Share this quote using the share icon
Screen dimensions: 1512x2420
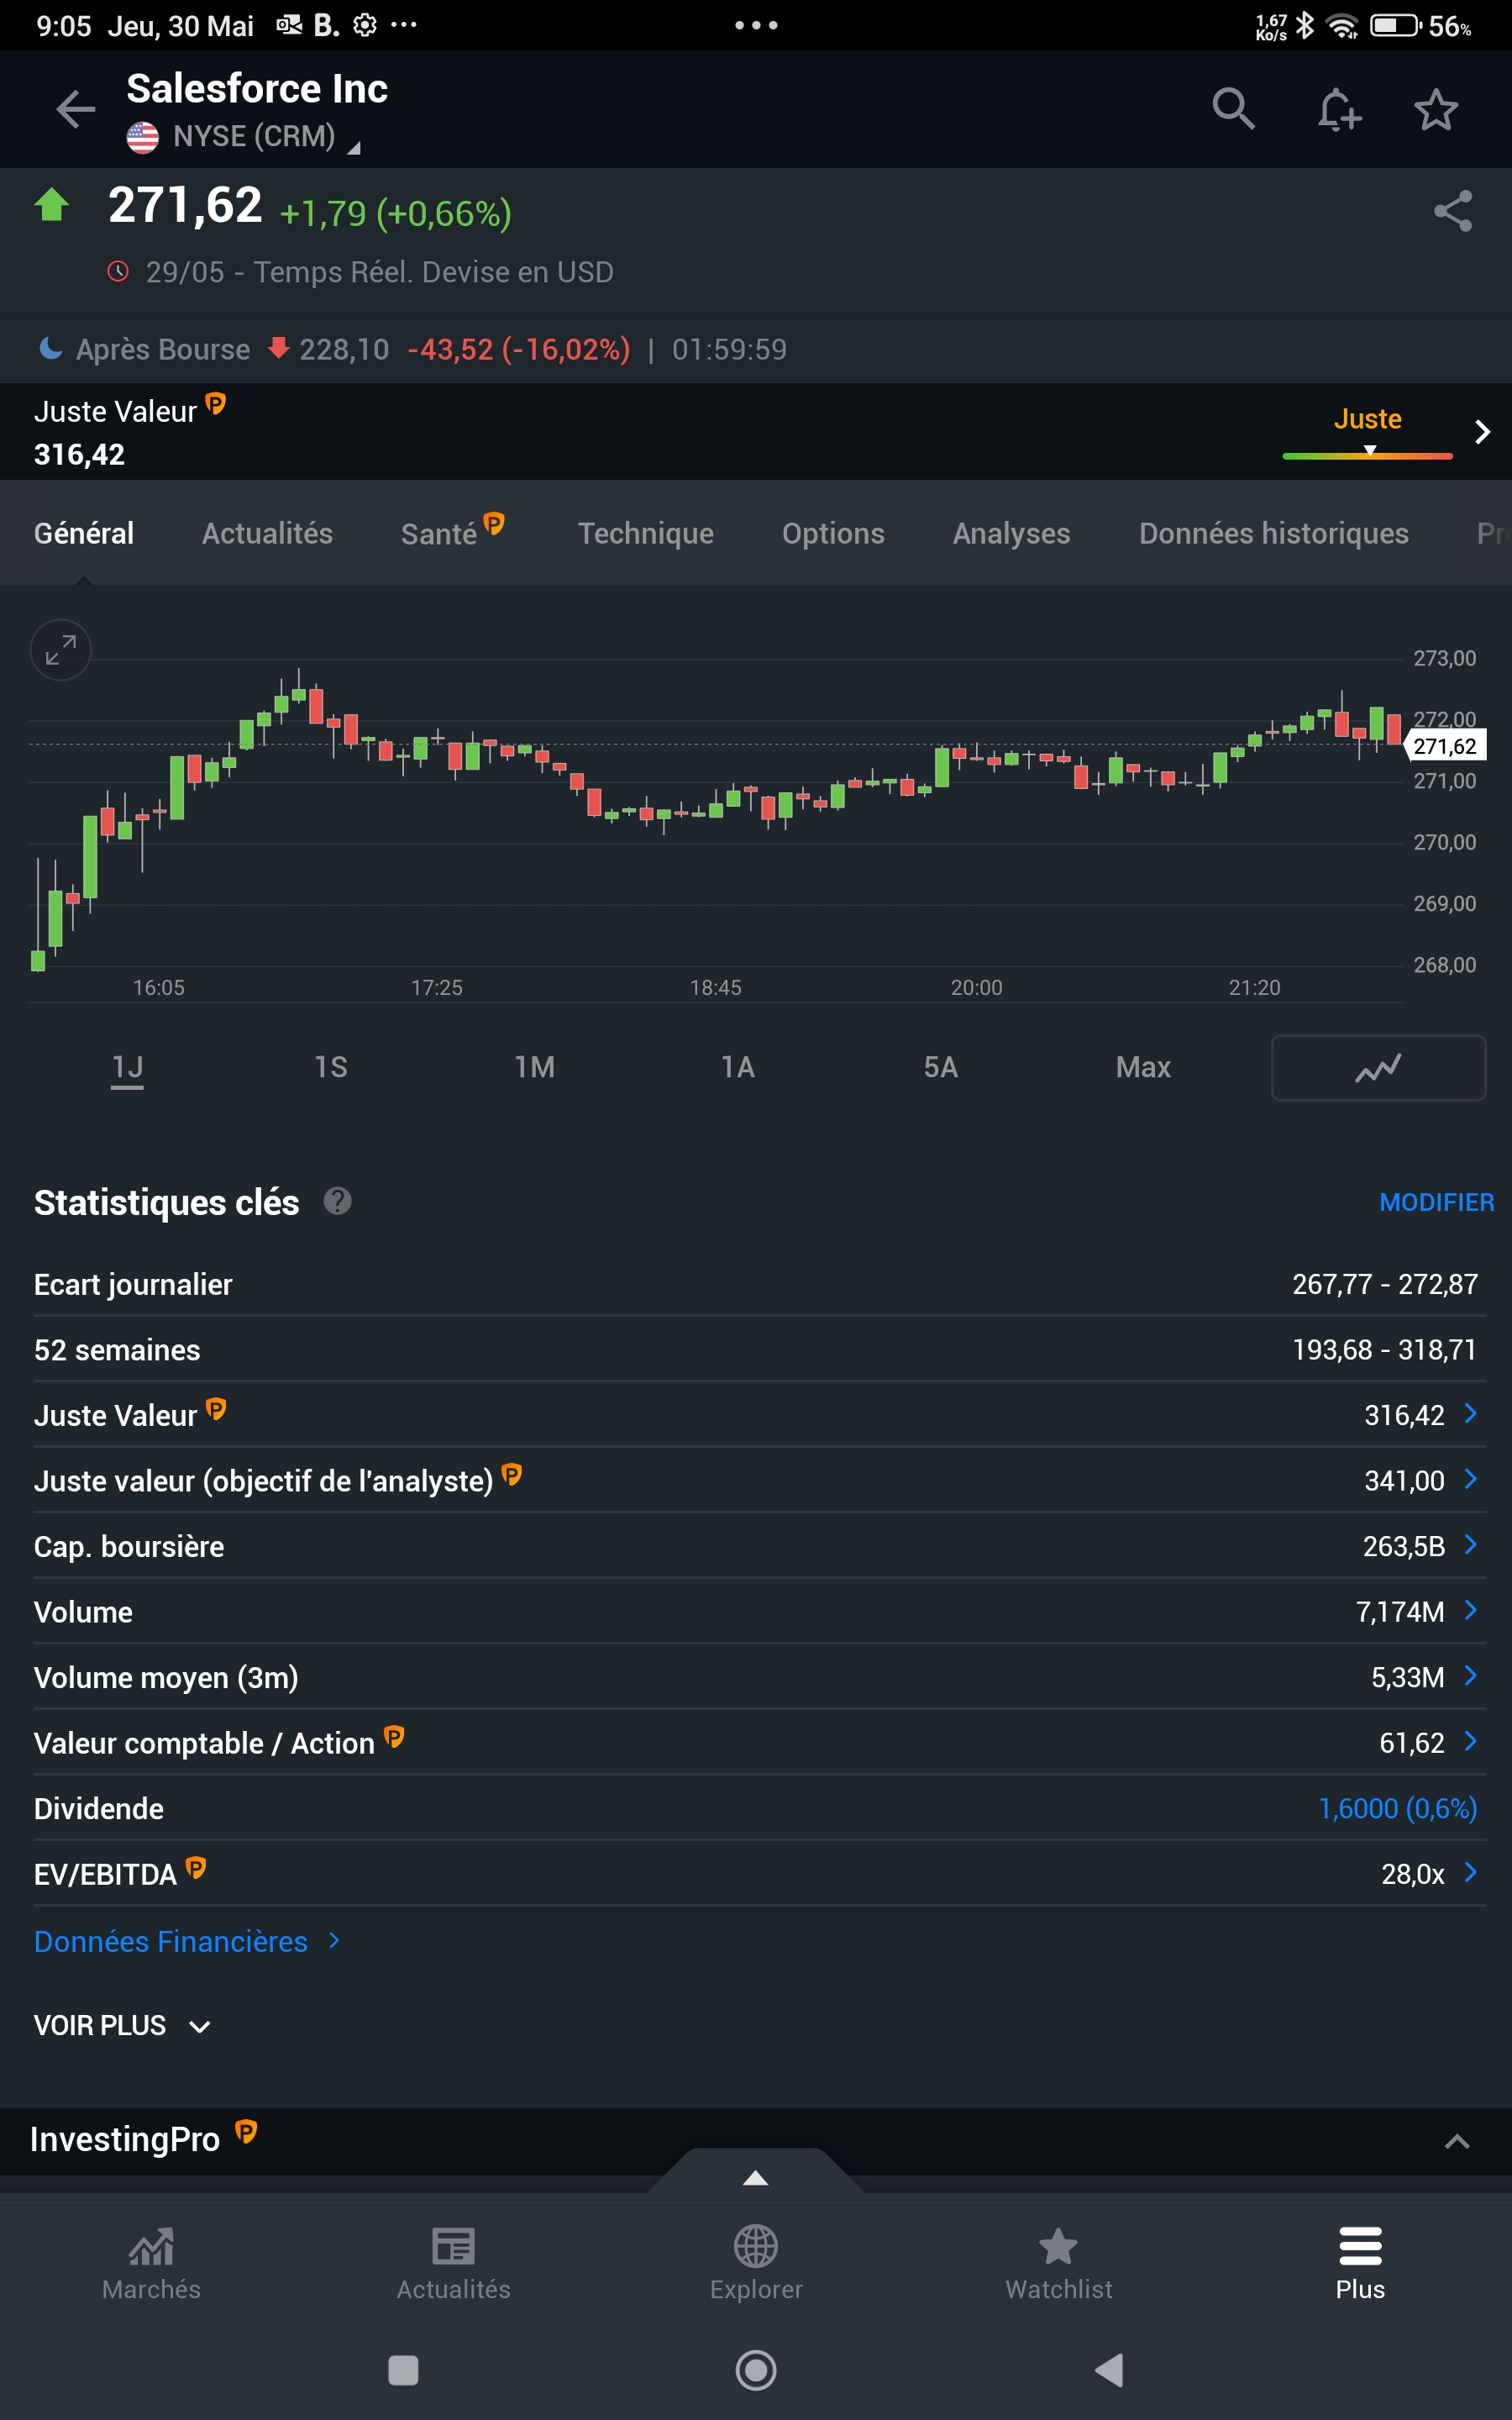[x=1453, y=211]
